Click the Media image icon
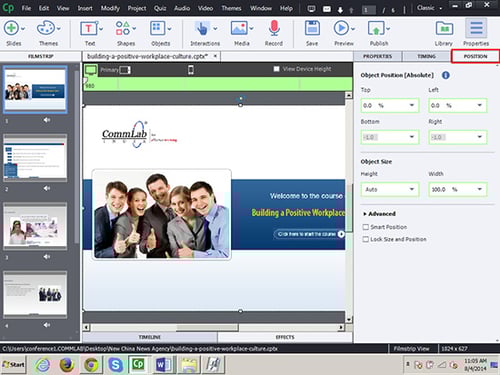Screen dimensions: 500x375 (239, 28)
